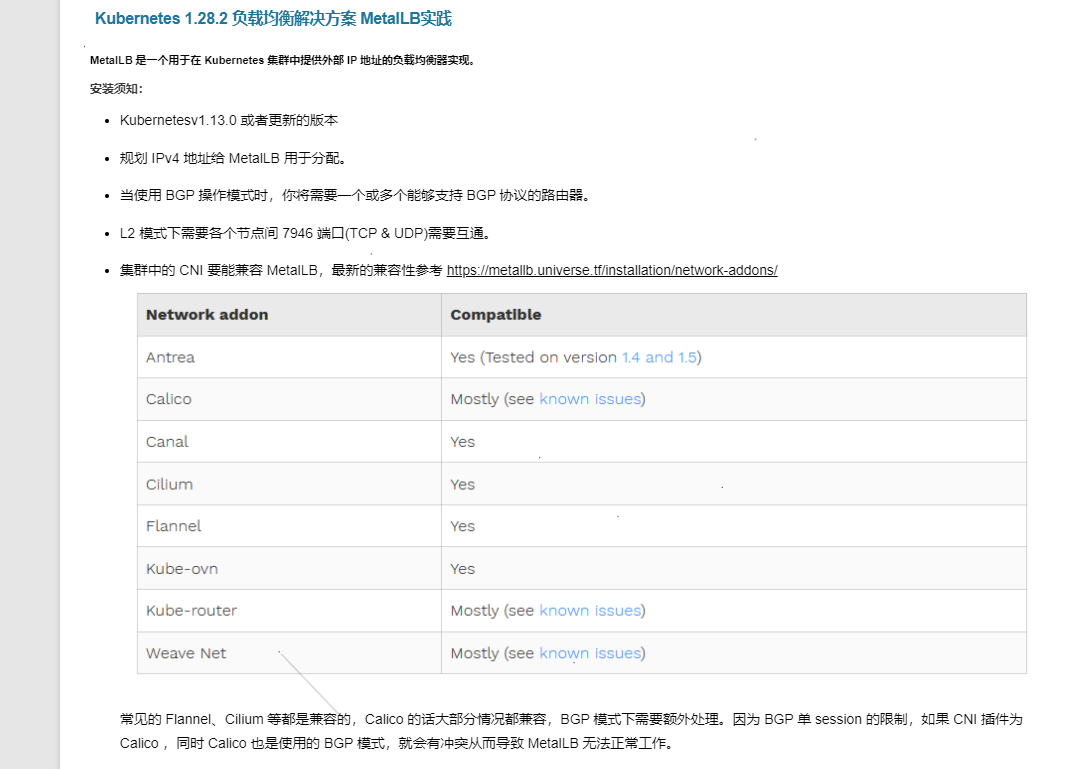Click the 'Flannel' table cell

click(x=289, y=526)
